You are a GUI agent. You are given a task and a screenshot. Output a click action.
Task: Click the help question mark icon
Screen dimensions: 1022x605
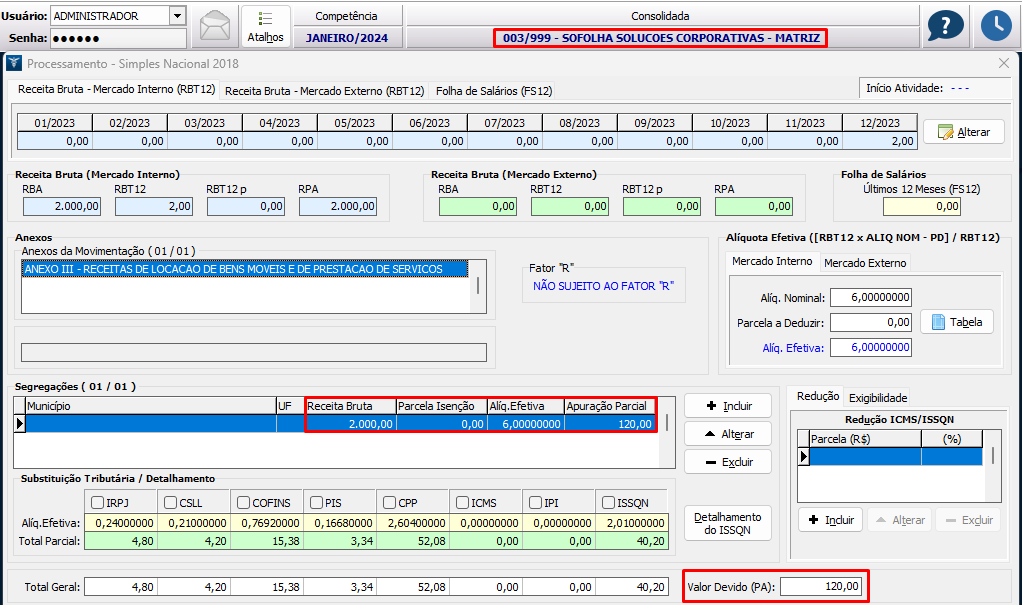944,26
